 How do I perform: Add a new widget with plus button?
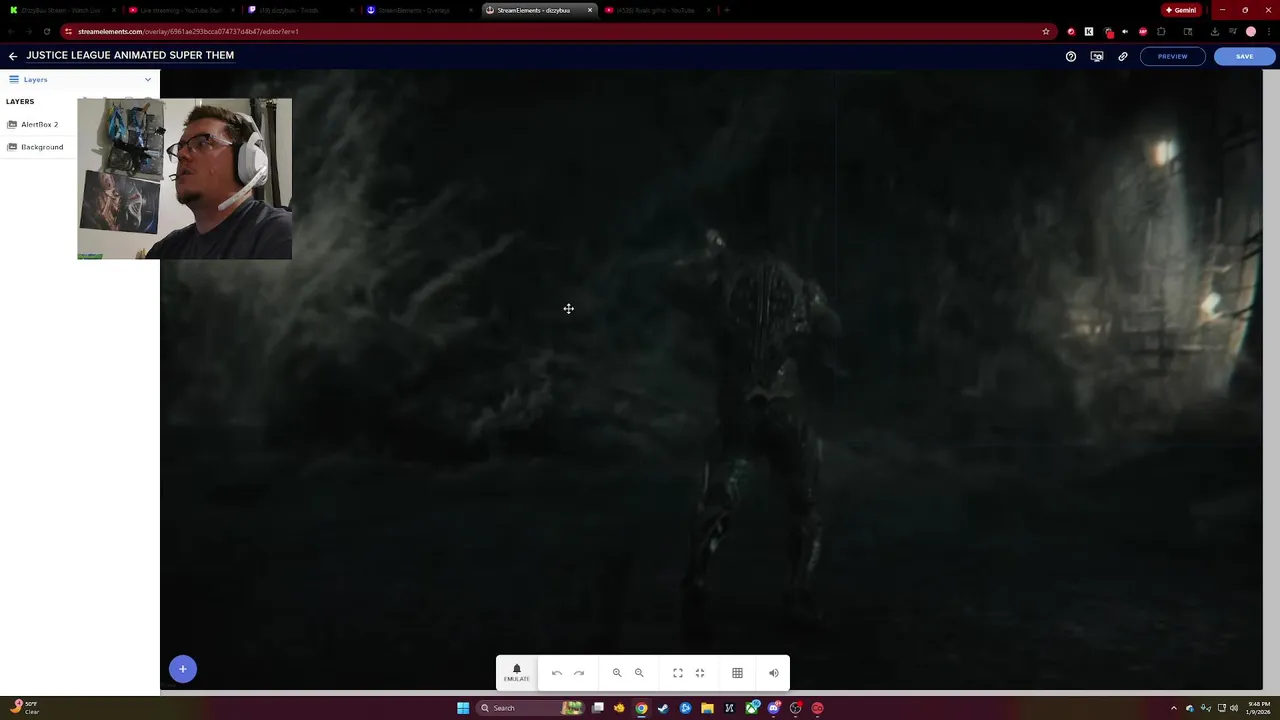(x=183, y=669)
